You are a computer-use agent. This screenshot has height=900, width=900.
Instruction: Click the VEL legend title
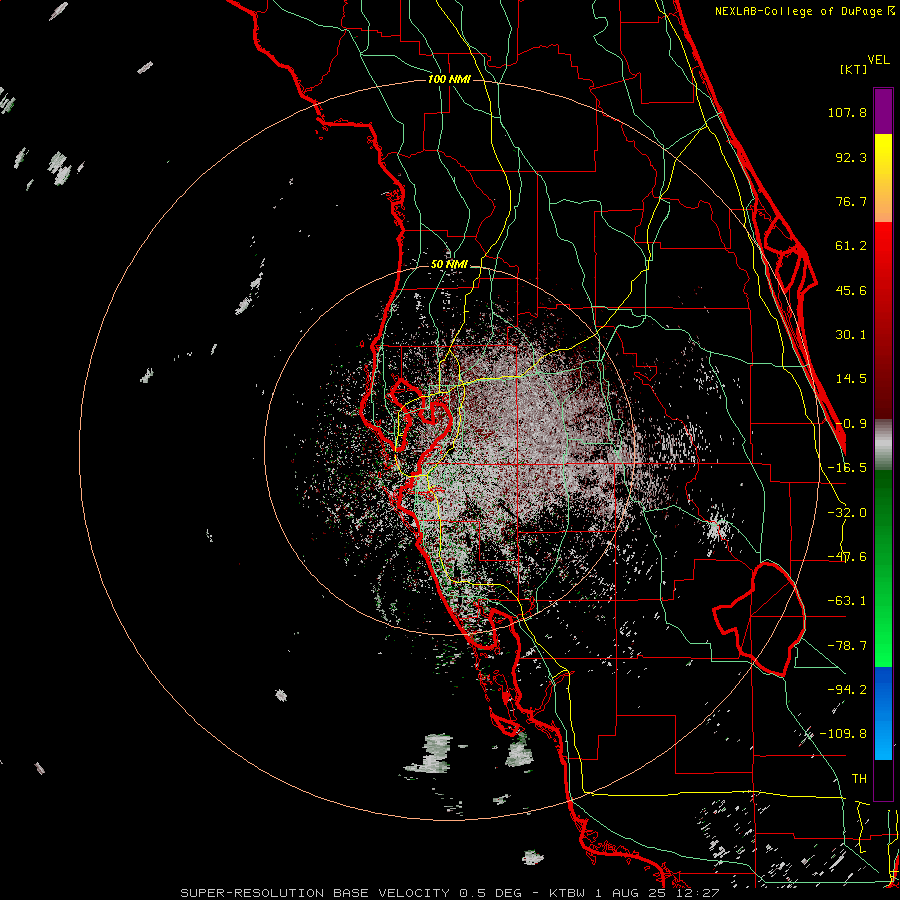(878, 60)
